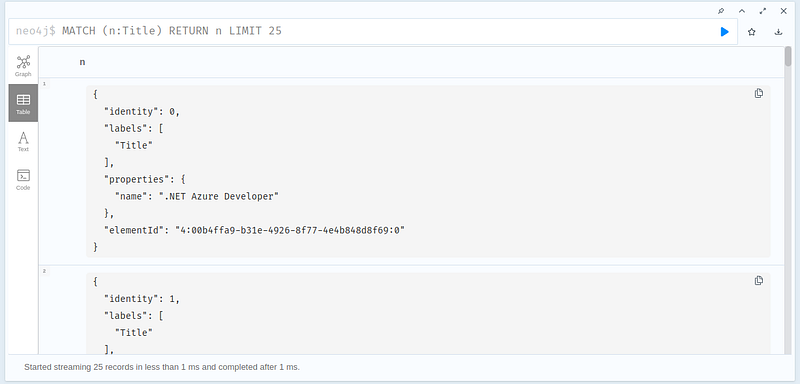Click the ".NET Azure Developer" name value
Viewport: 800px width, 384px height.
coord(219,196)
